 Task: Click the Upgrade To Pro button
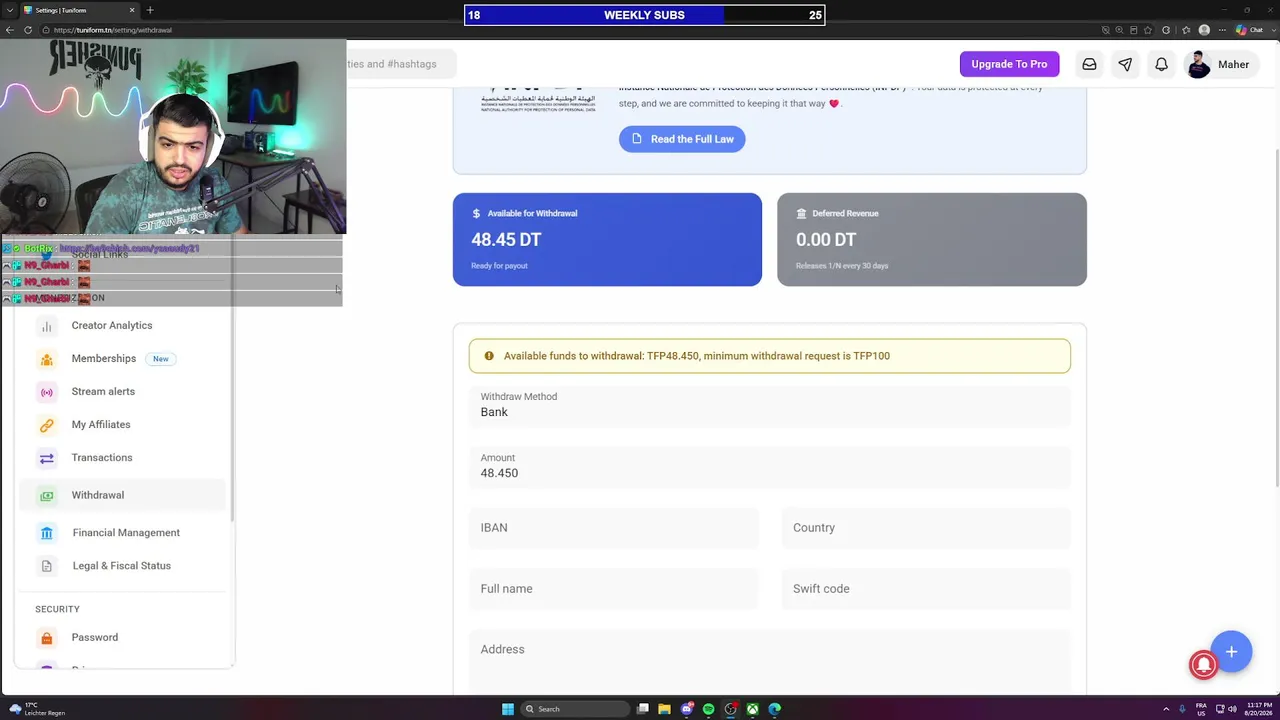tap(1009, 64)
